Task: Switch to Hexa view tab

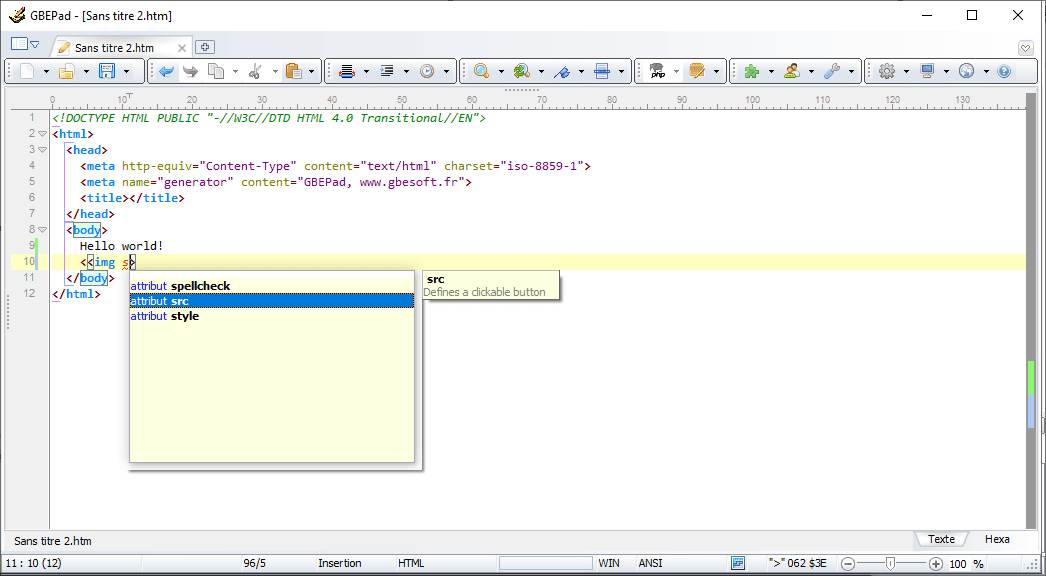Action: [x=997, y=539]
